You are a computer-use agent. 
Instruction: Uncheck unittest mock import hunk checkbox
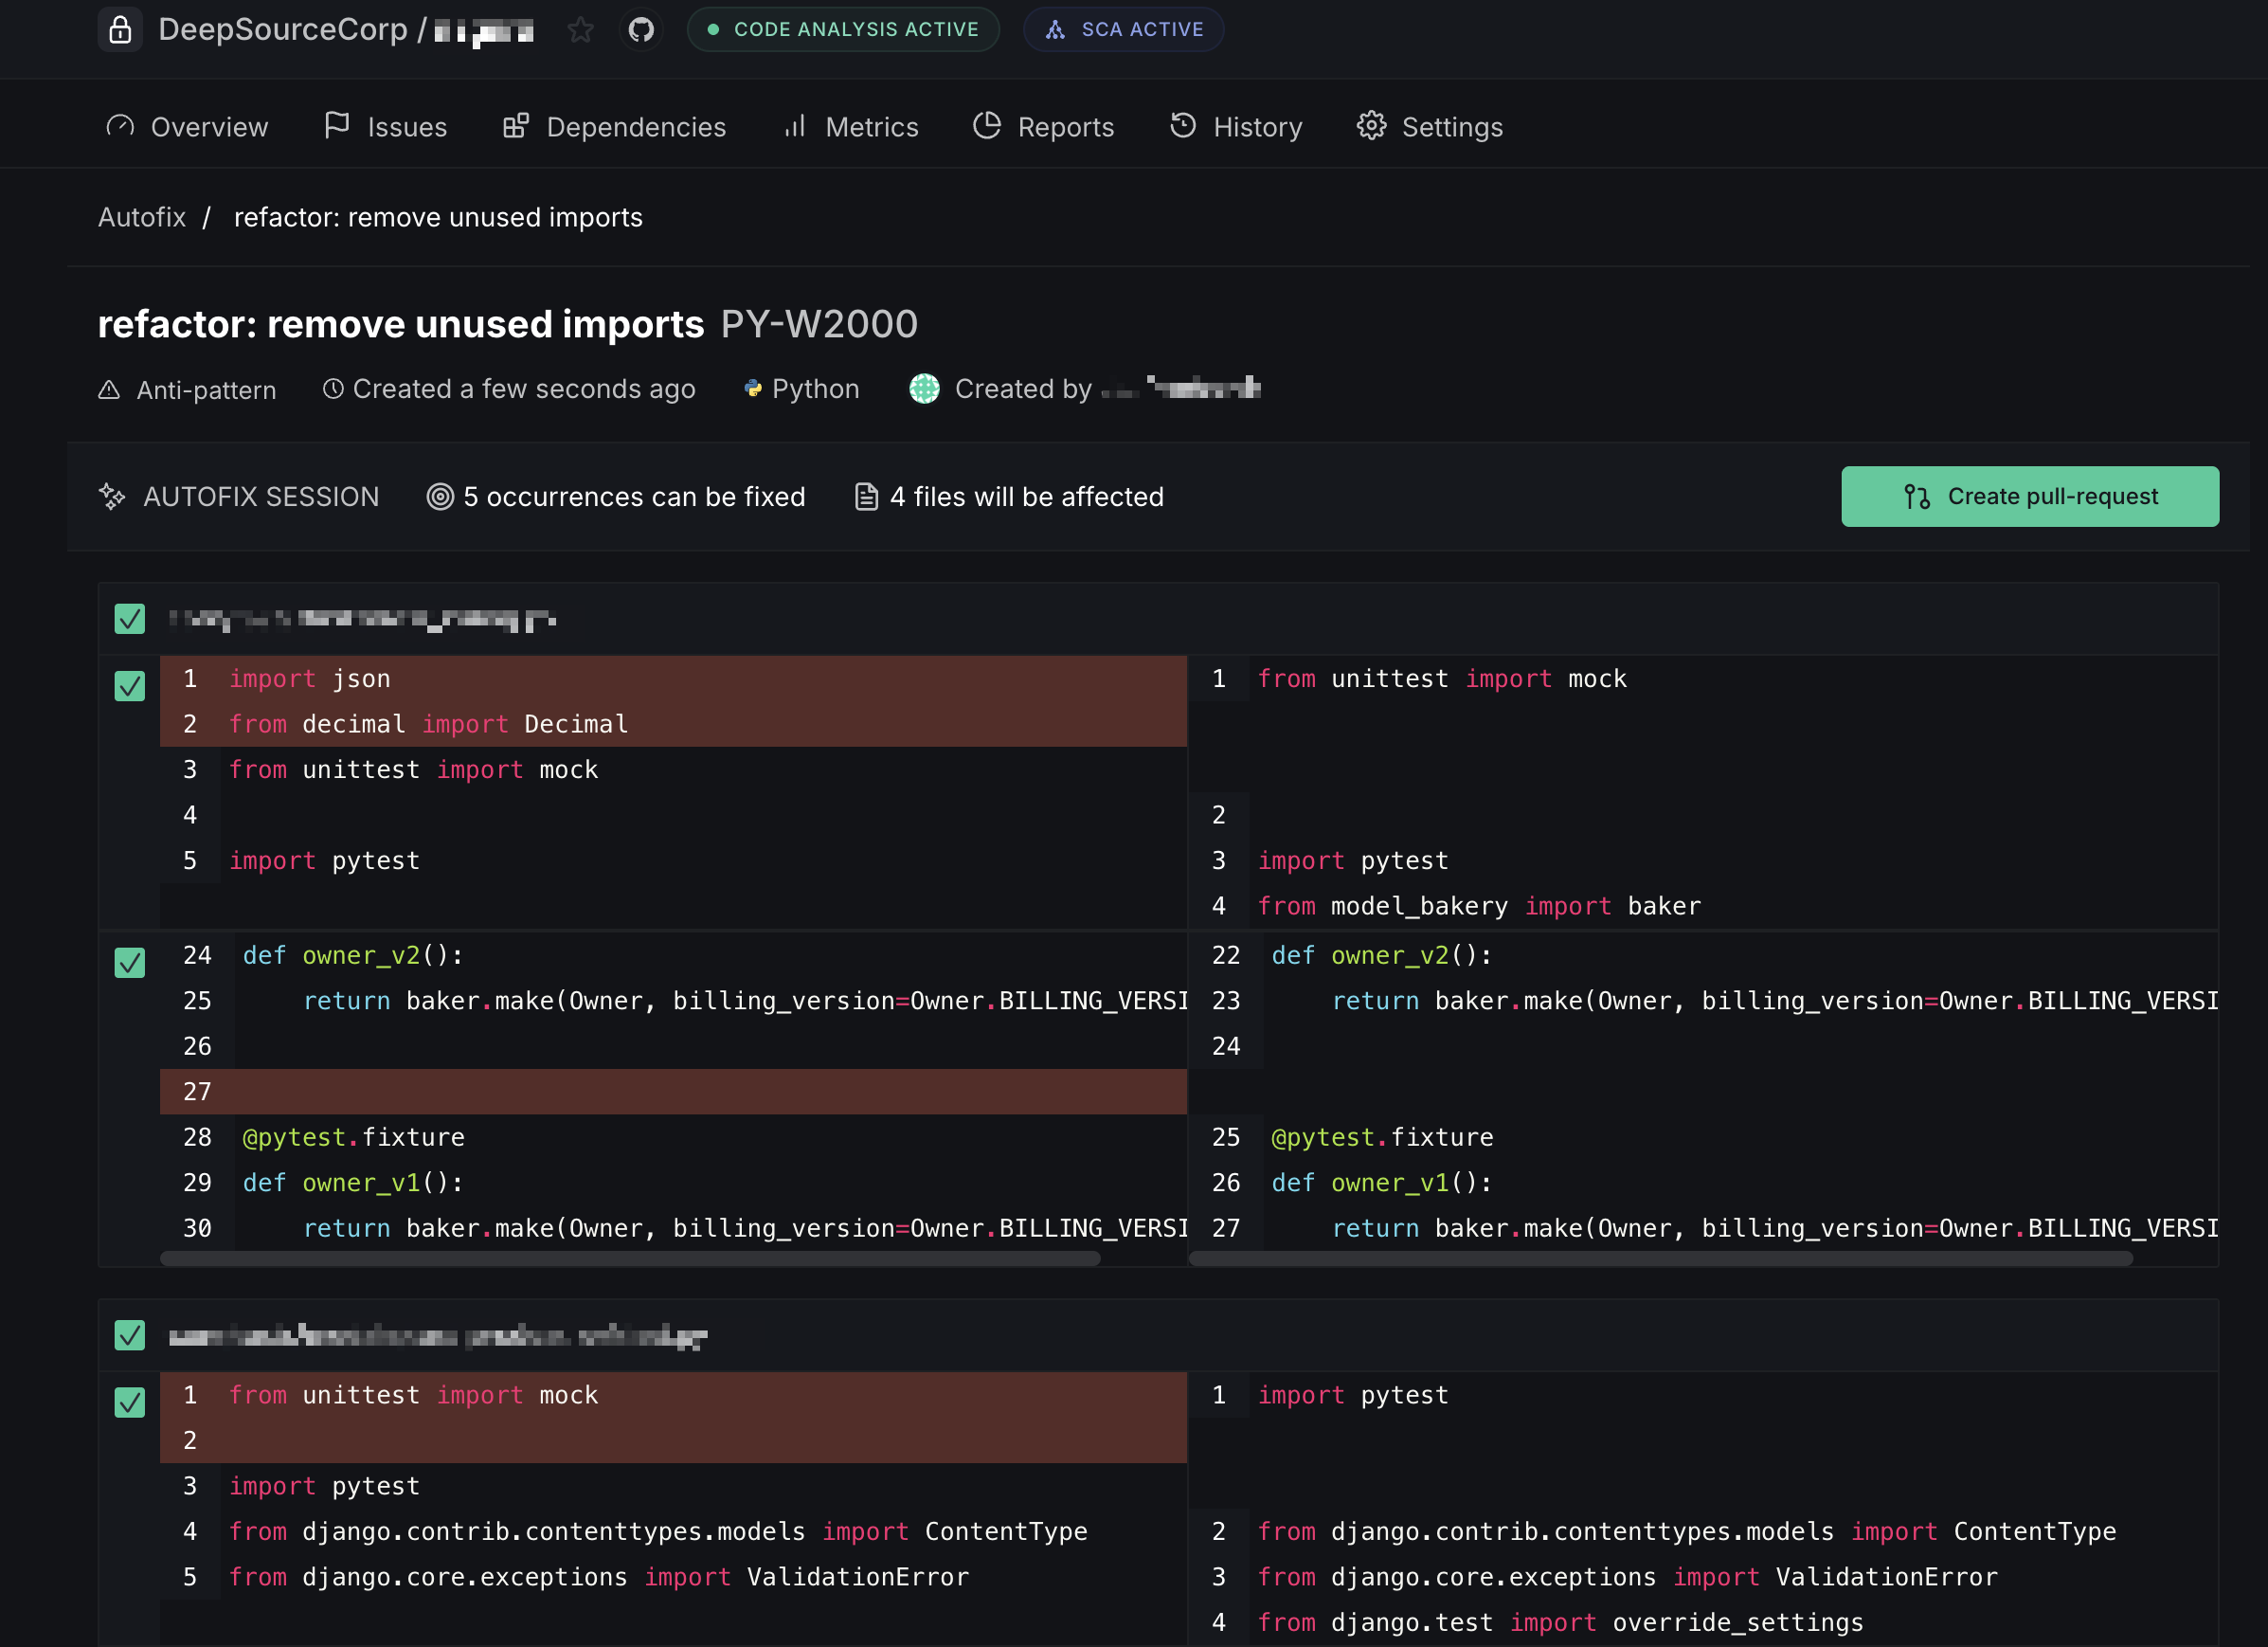pos(130,1402)
